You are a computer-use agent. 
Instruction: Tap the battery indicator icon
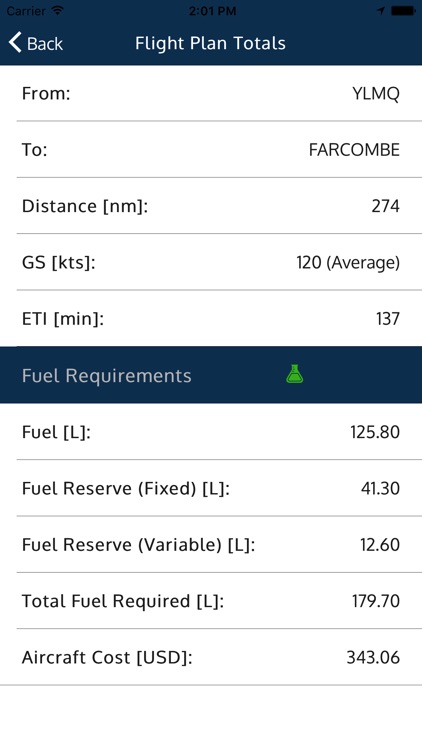[x=403, y=11]
